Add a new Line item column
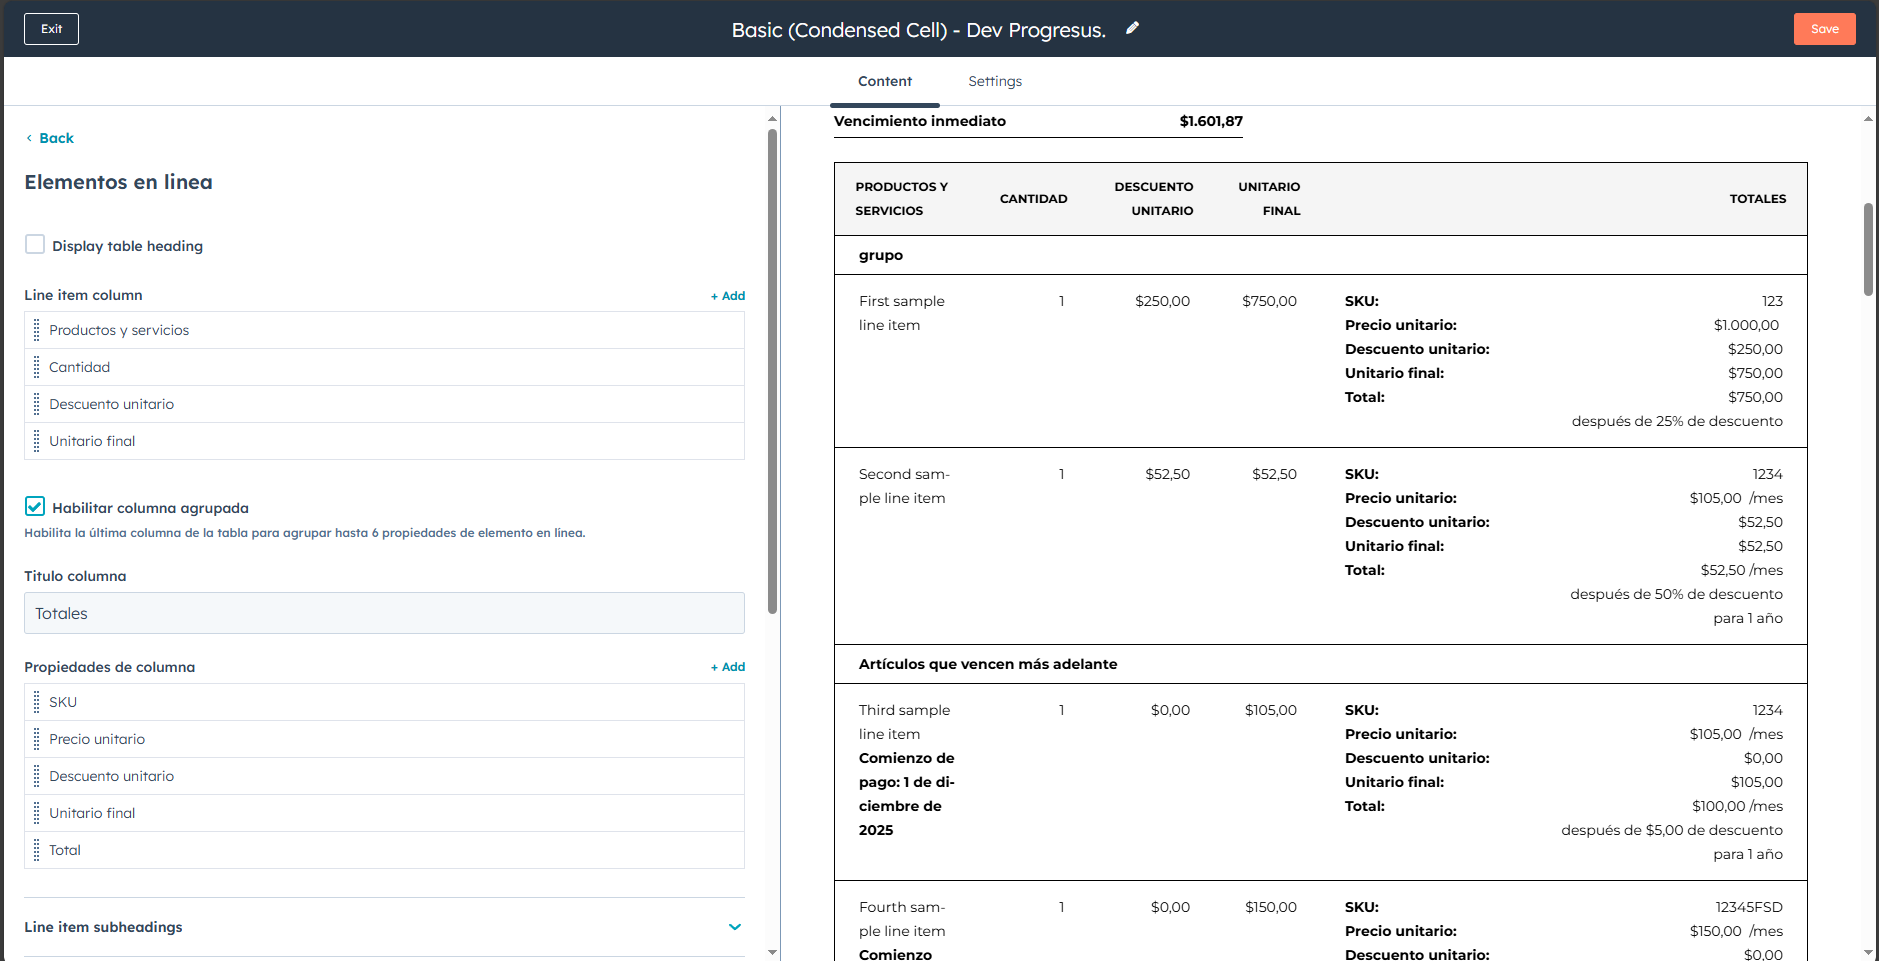The image size is (1879, 961). pos(728,296)
